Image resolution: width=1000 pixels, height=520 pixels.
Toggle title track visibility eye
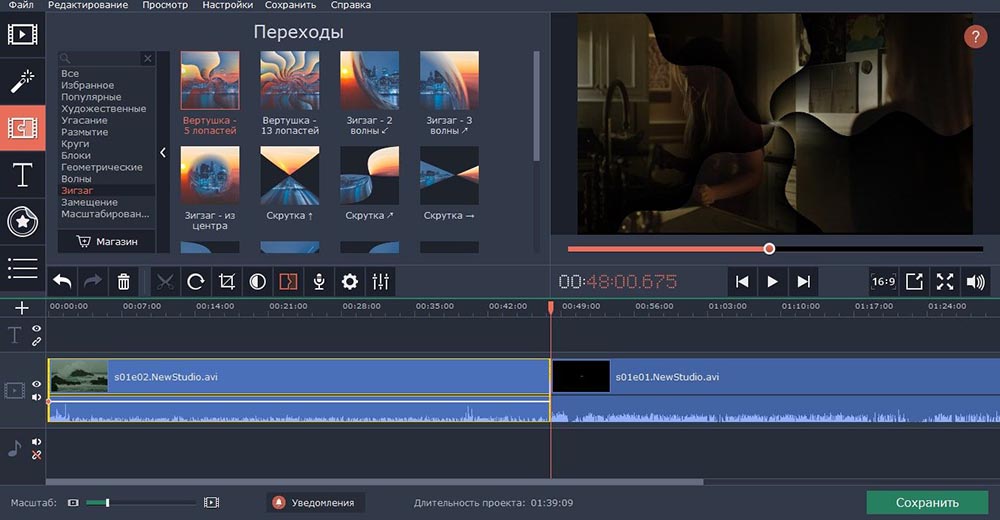click(x=37, y=328)
